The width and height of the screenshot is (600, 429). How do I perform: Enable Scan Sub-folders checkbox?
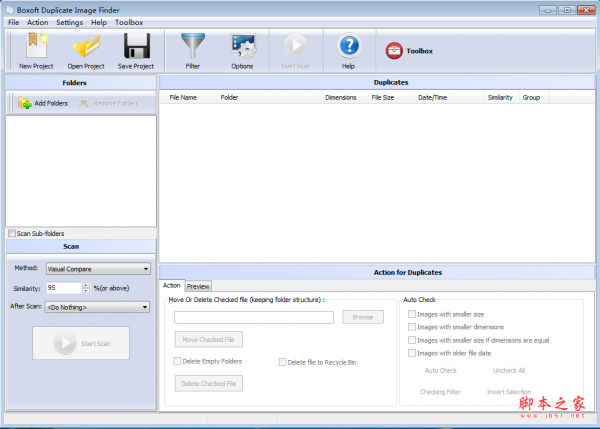click(12, 233)
